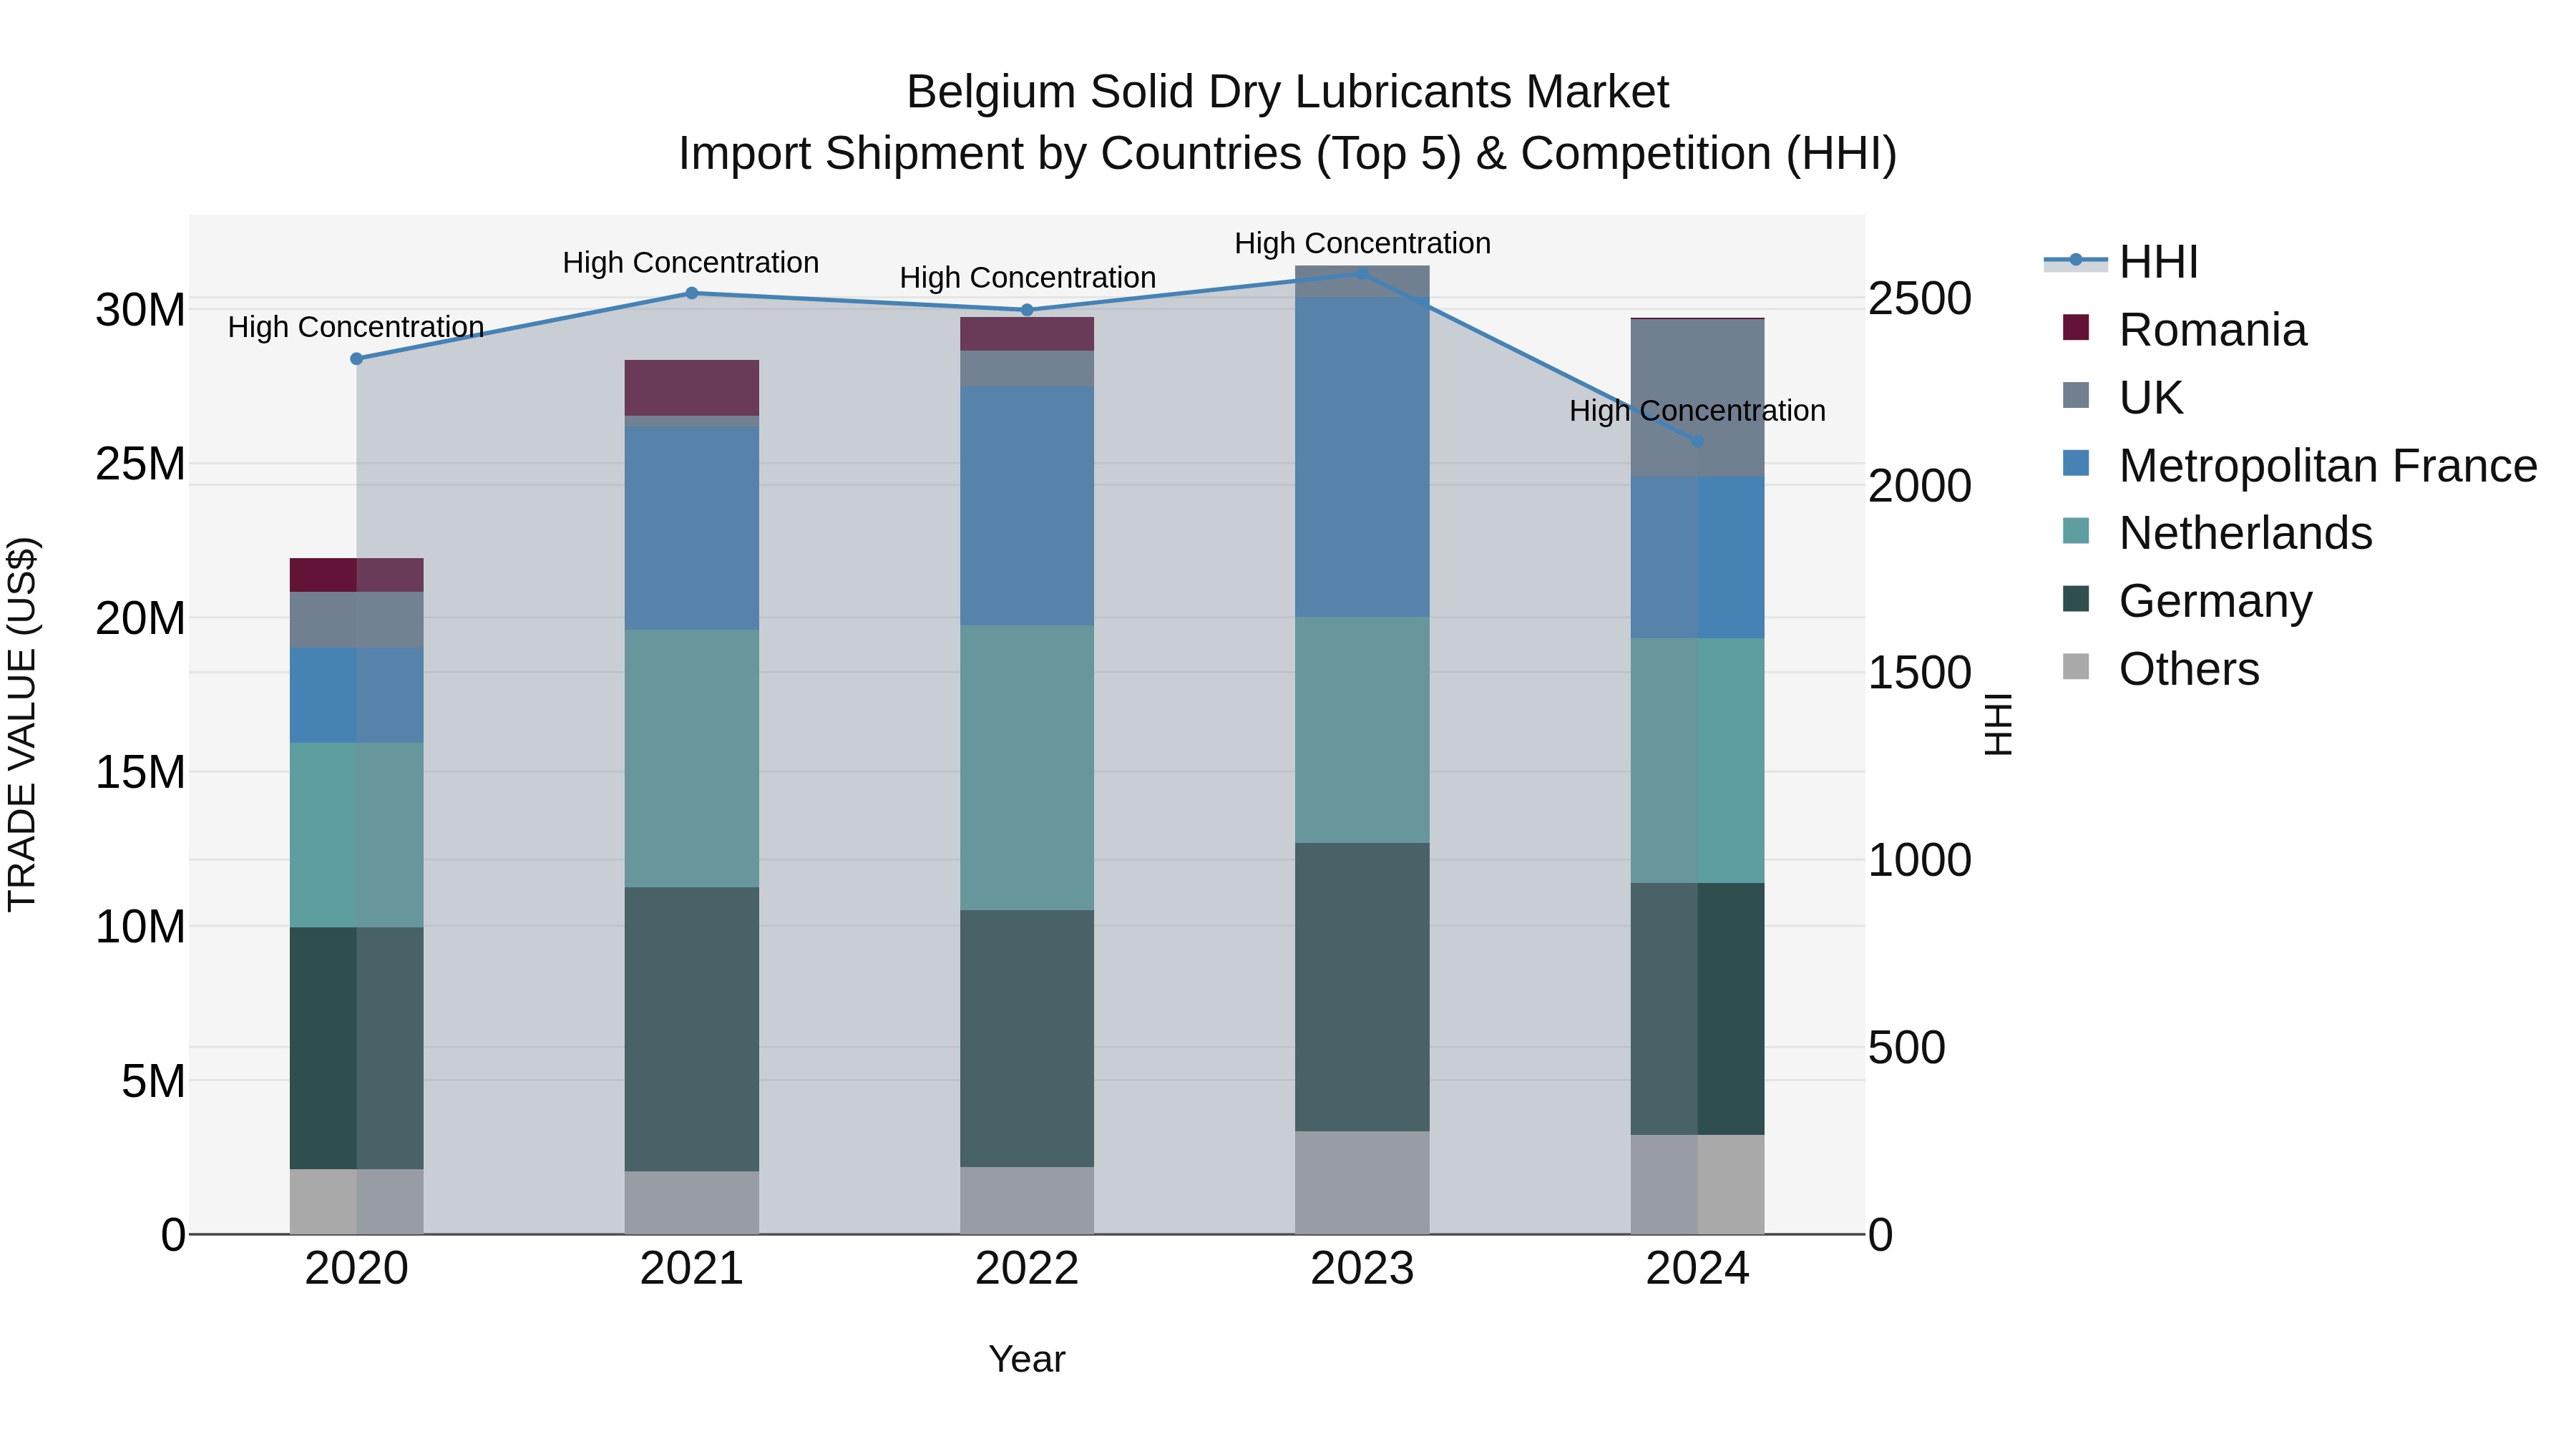Image resolution: width=2576 pixels, height=1449 pixels.
Task: Click the 'Import Shipment by Countries' subtitle line
Action: click(1288, 154)
